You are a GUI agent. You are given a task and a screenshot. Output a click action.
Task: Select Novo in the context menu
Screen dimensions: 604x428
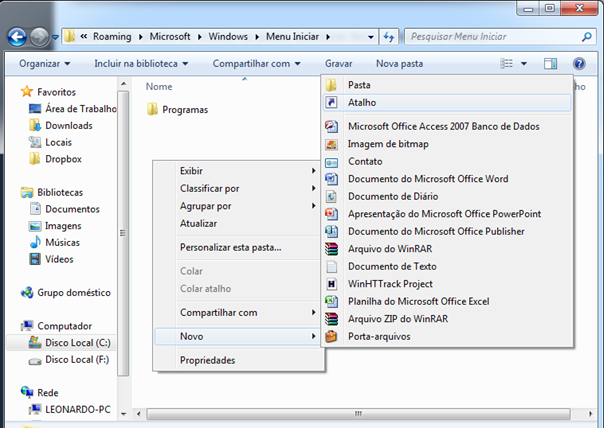click(x=238, y=336)
